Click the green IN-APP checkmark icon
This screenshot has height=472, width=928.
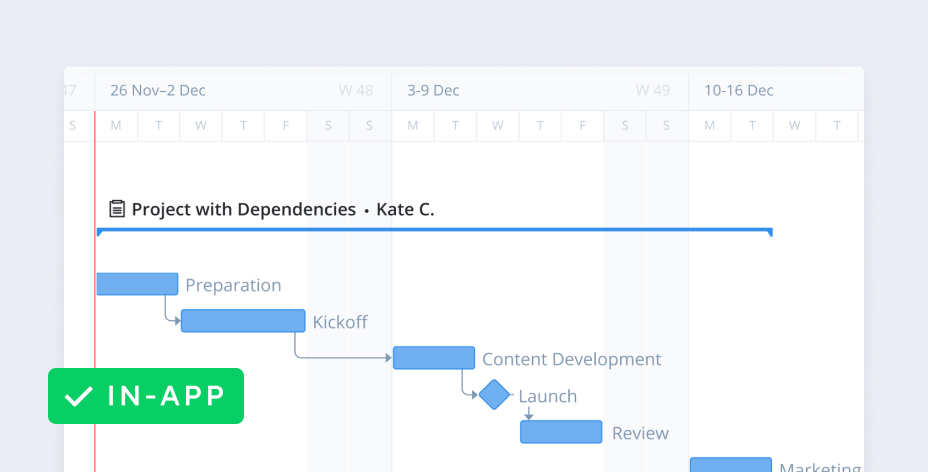click(78, 396)
